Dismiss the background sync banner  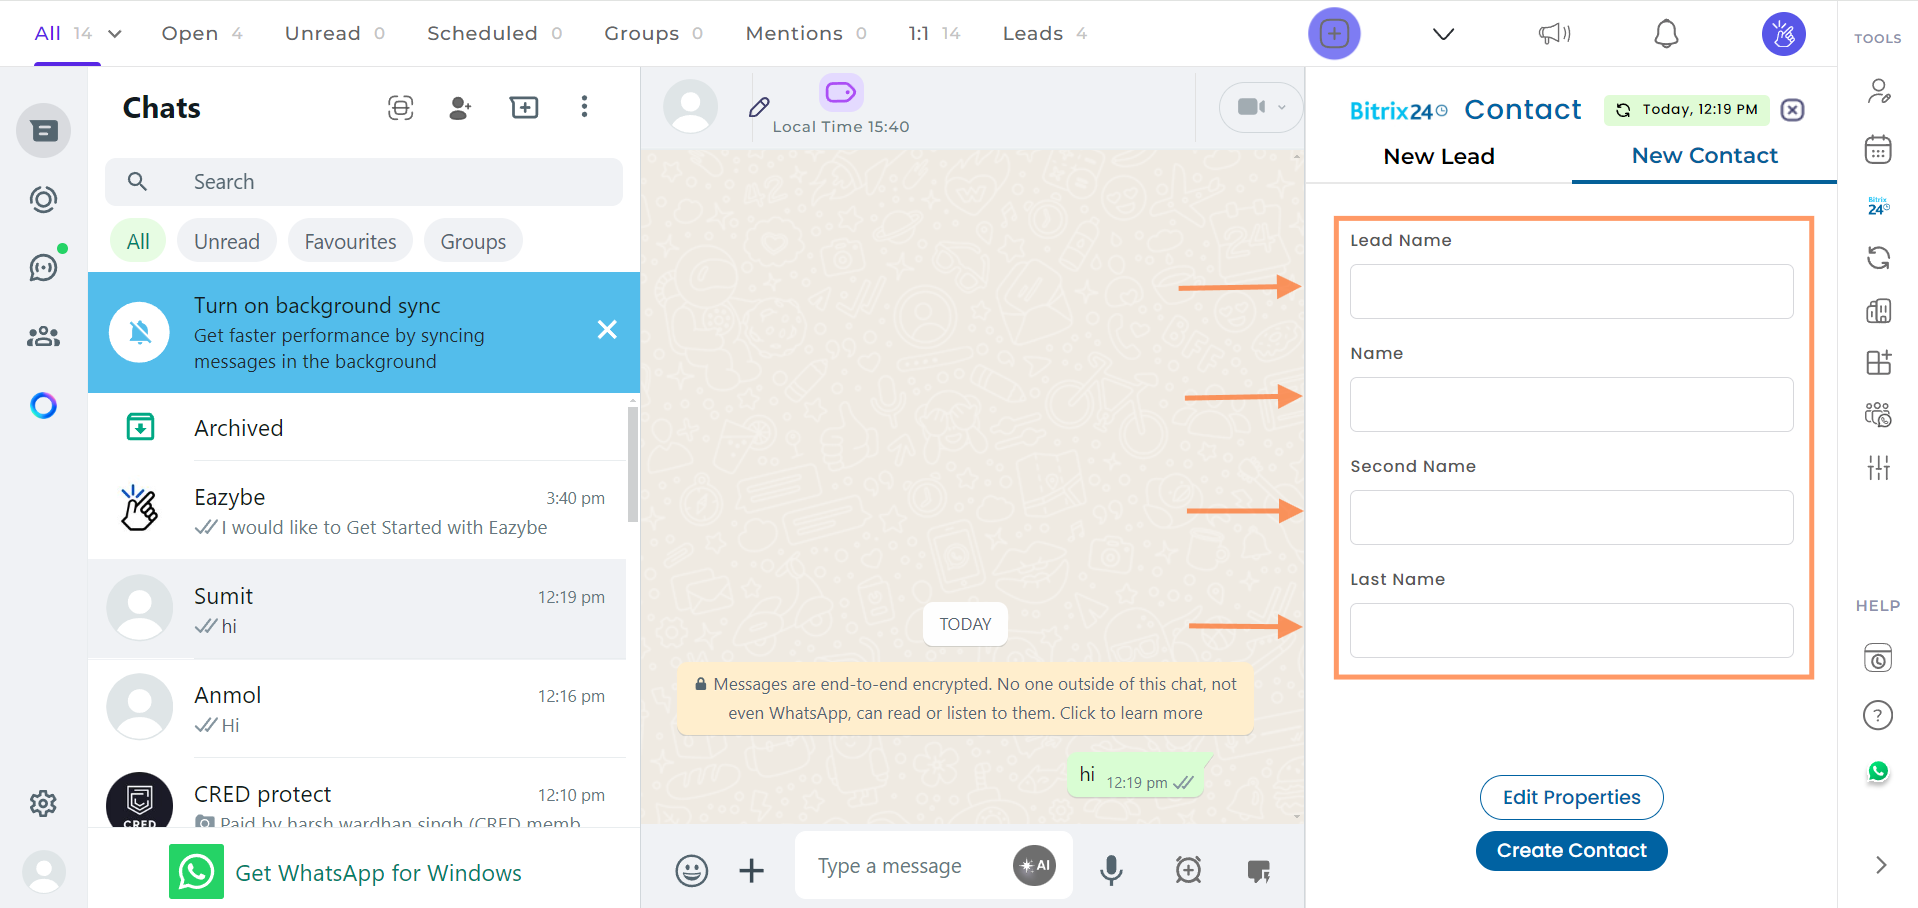pyautogui.click(x=607, y=330)
